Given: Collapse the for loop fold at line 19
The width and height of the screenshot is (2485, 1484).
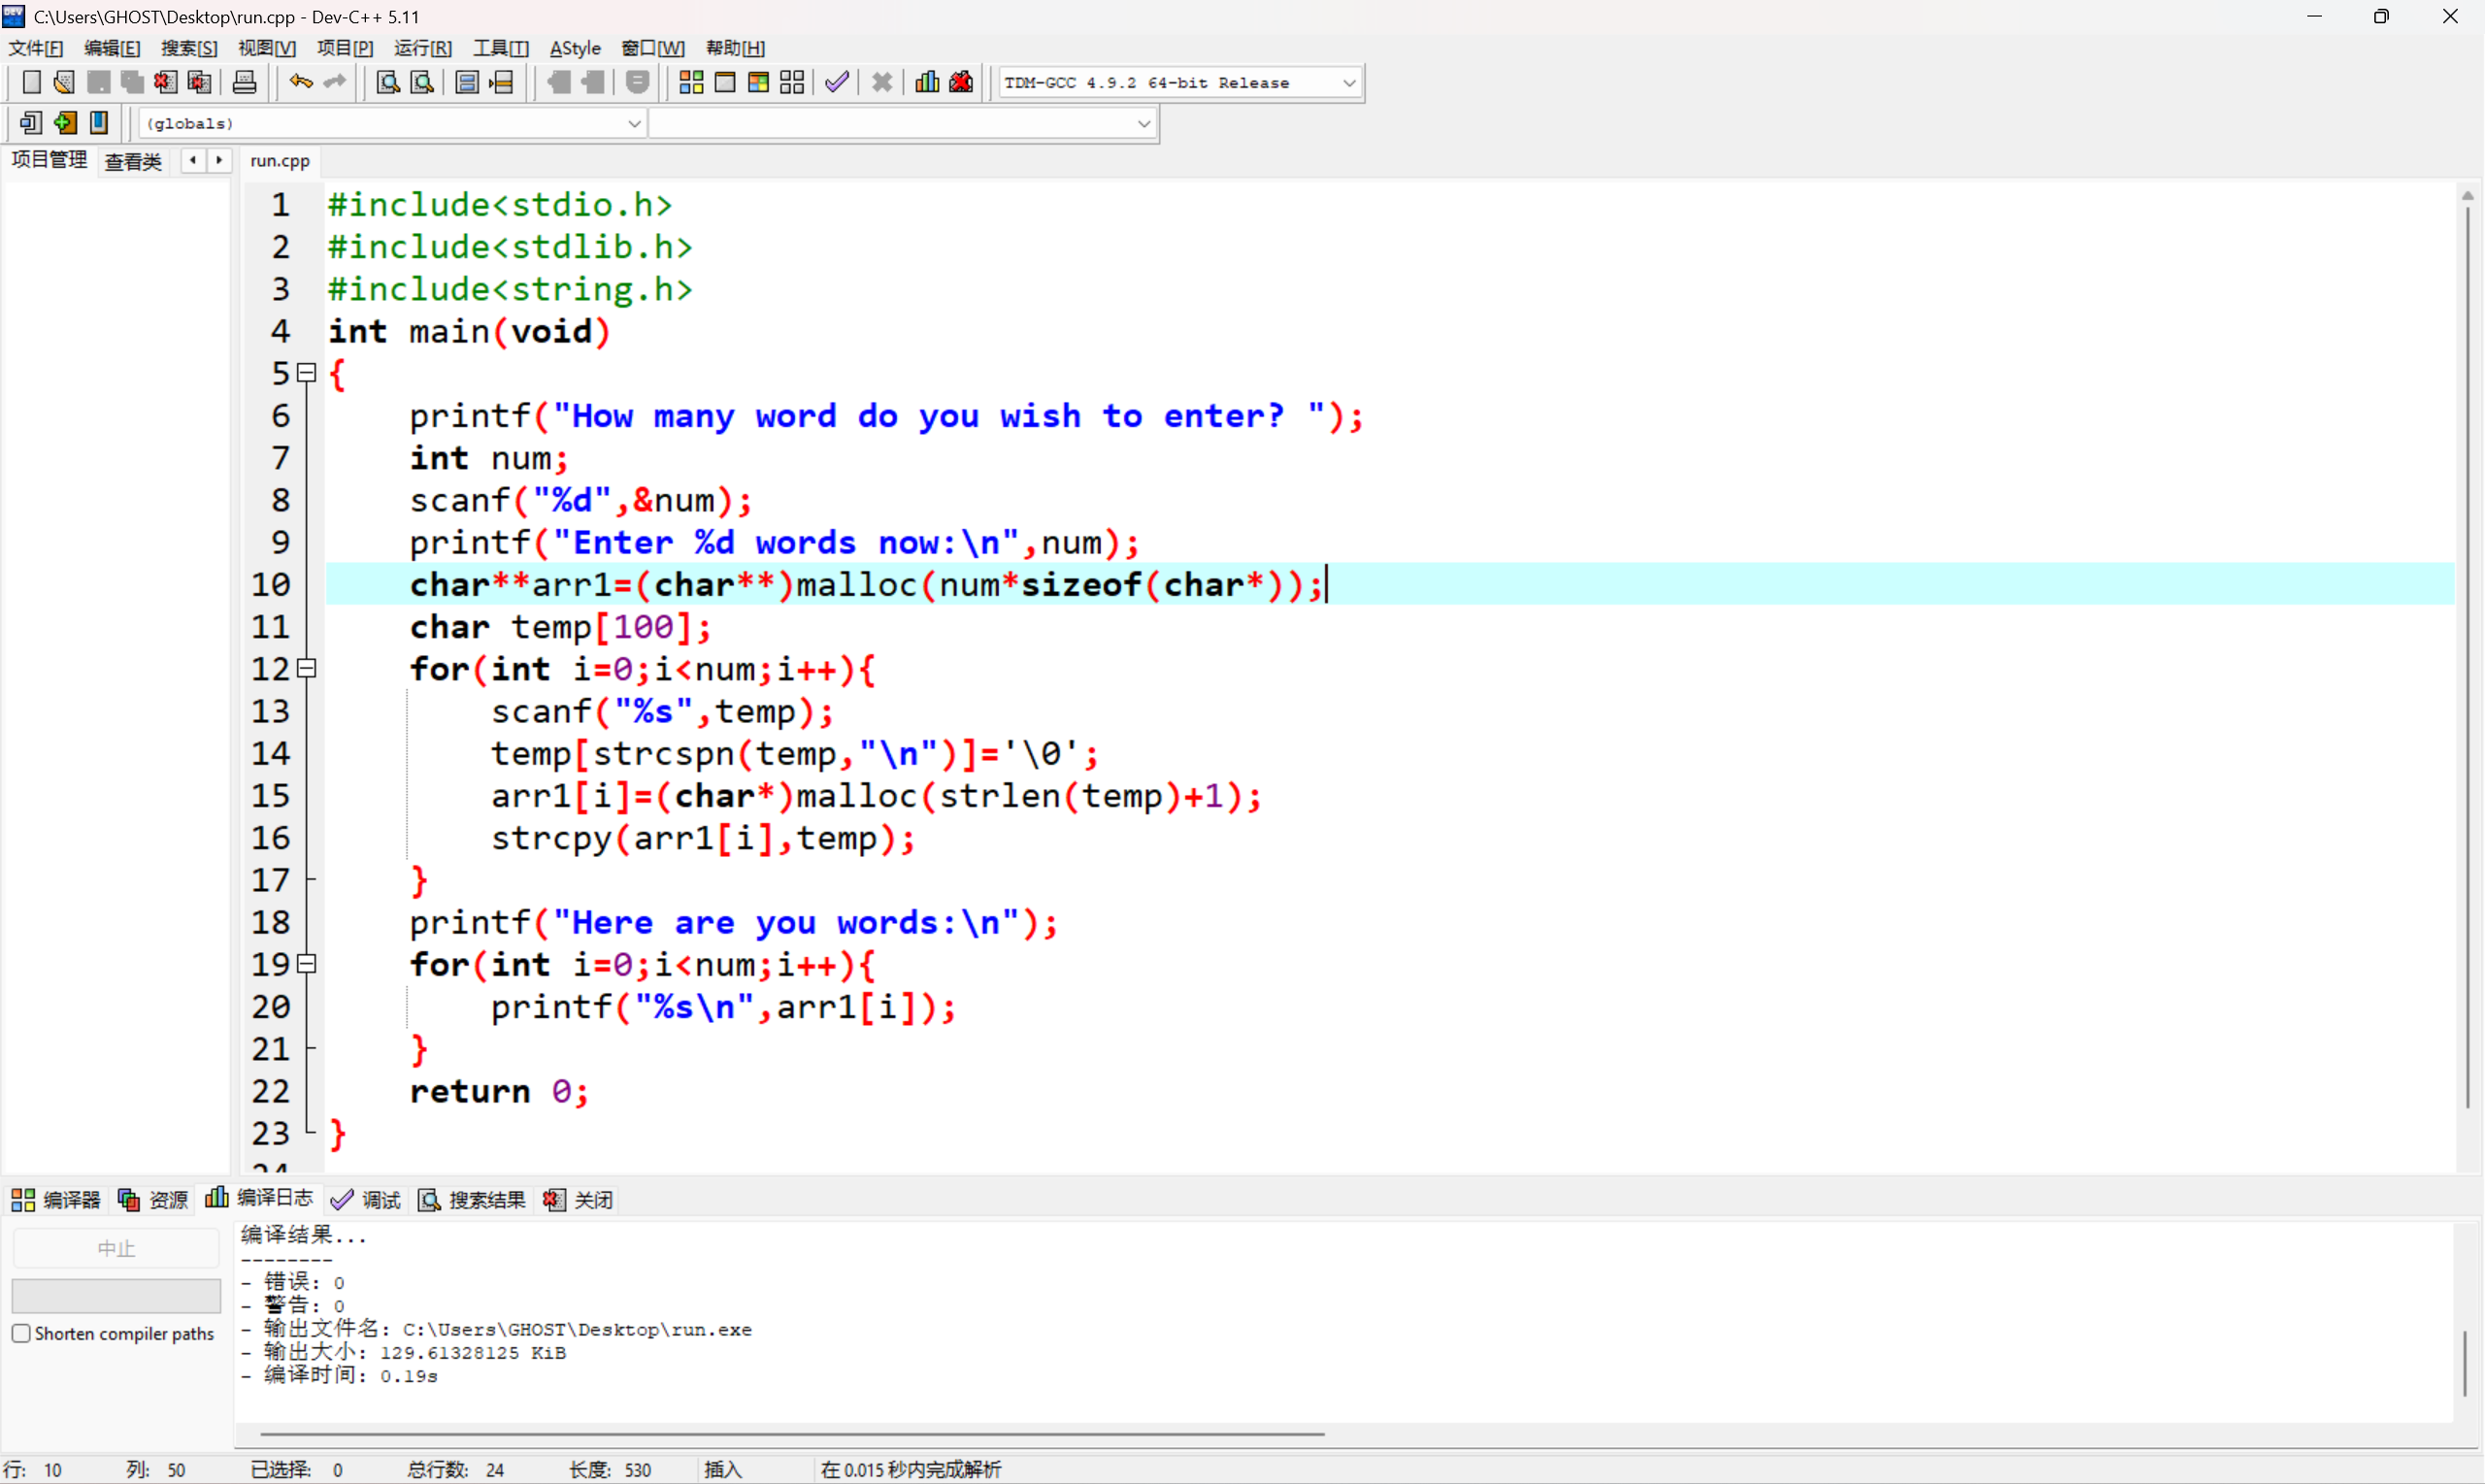Looking at the screenshot, I should (308, 964).
